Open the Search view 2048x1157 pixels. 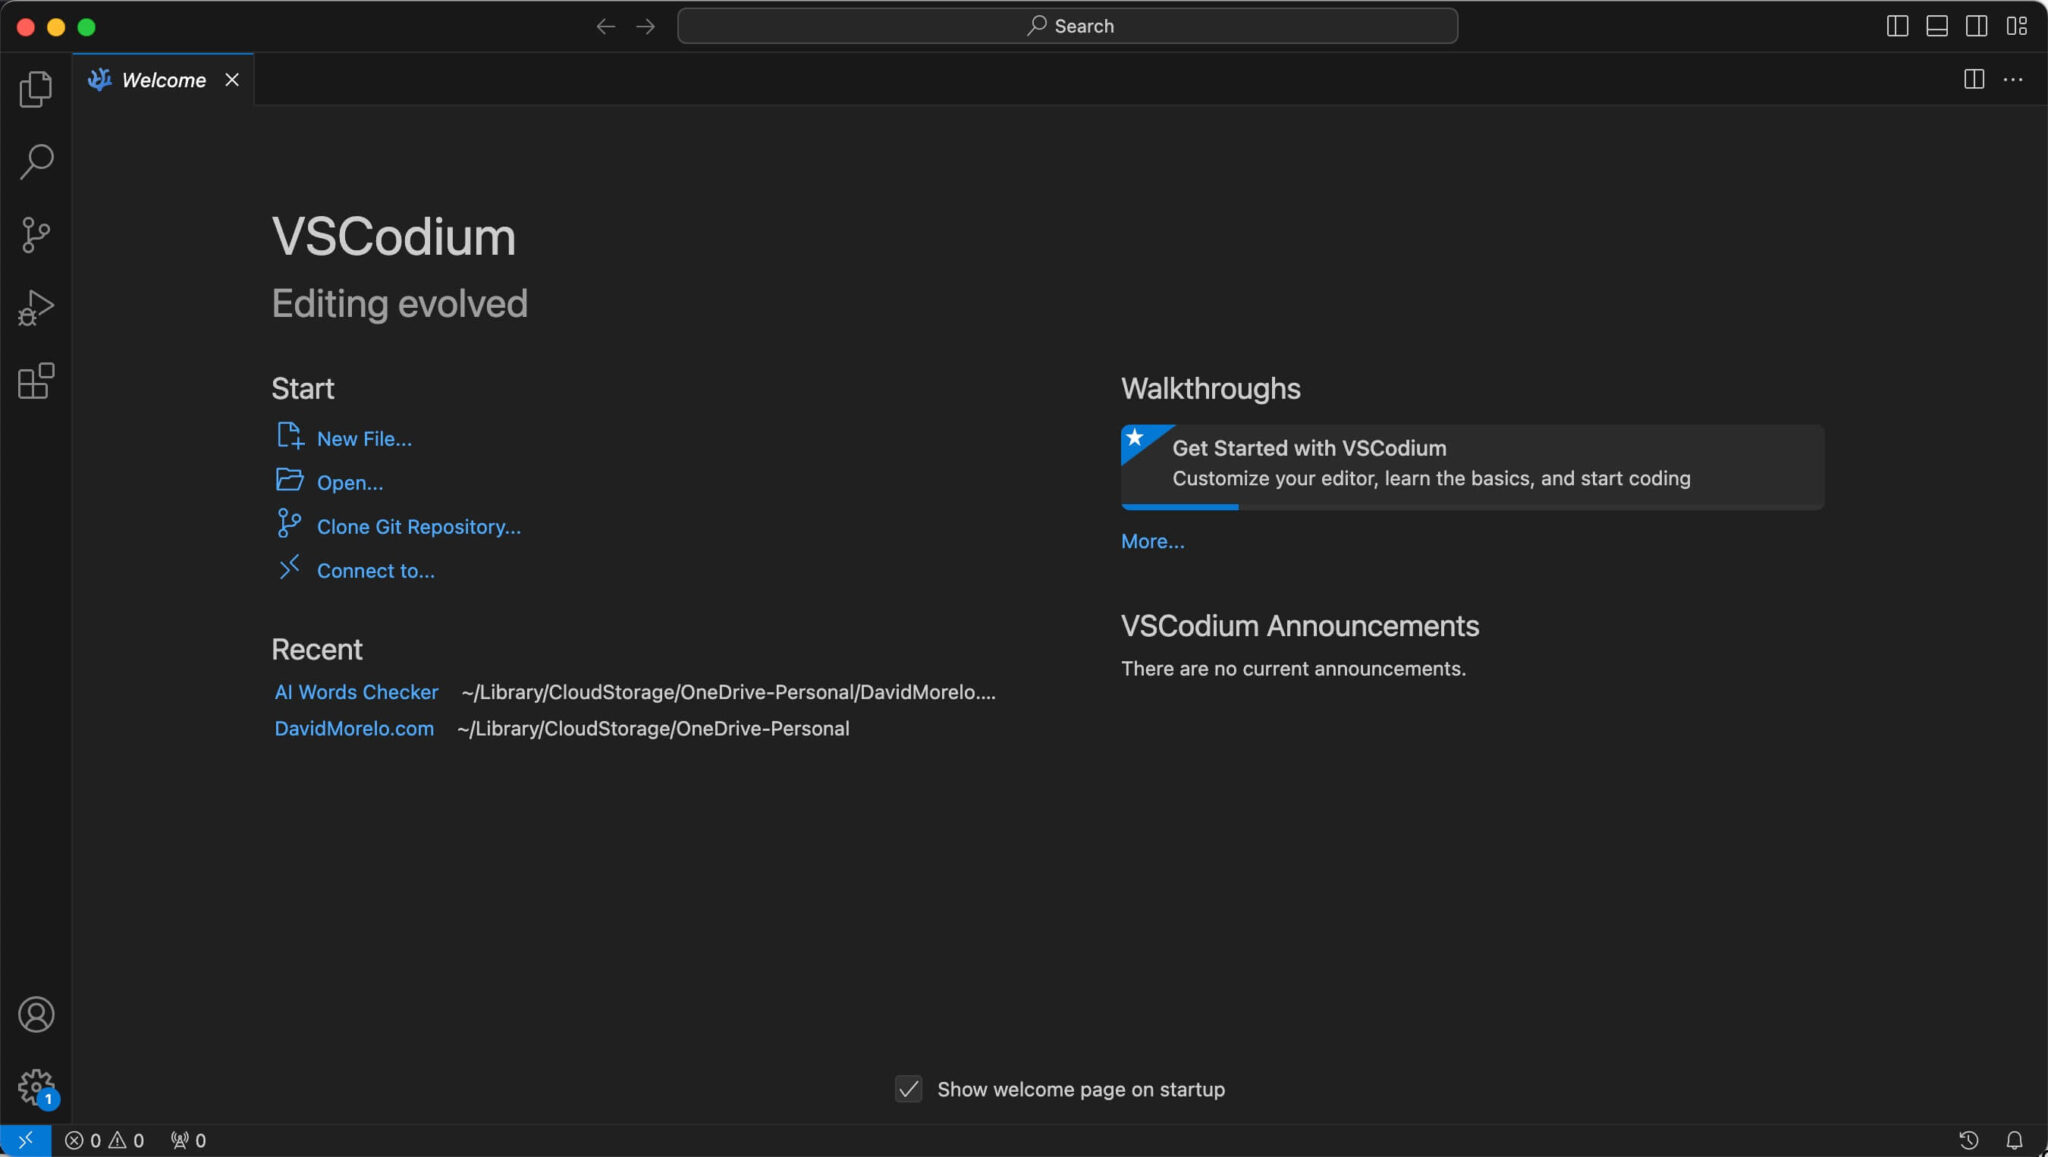(x=36, y=161)
